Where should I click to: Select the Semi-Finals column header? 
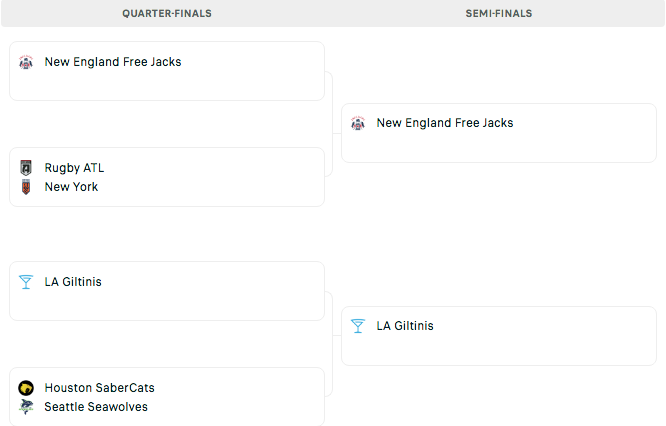point(499,14)
